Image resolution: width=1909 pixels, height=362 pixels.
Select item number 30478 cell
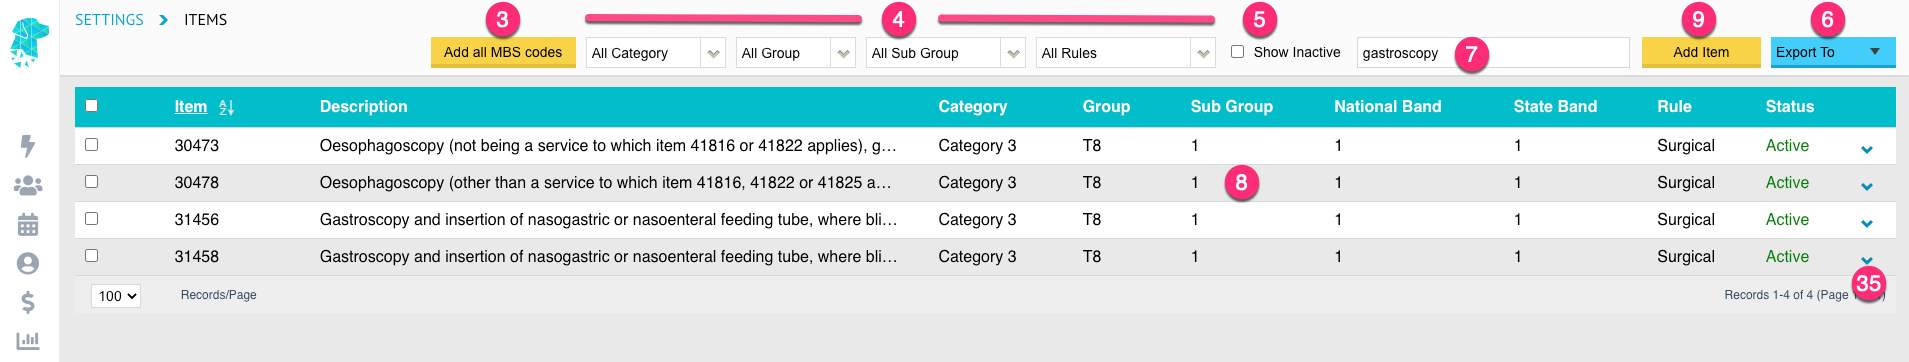197,183
